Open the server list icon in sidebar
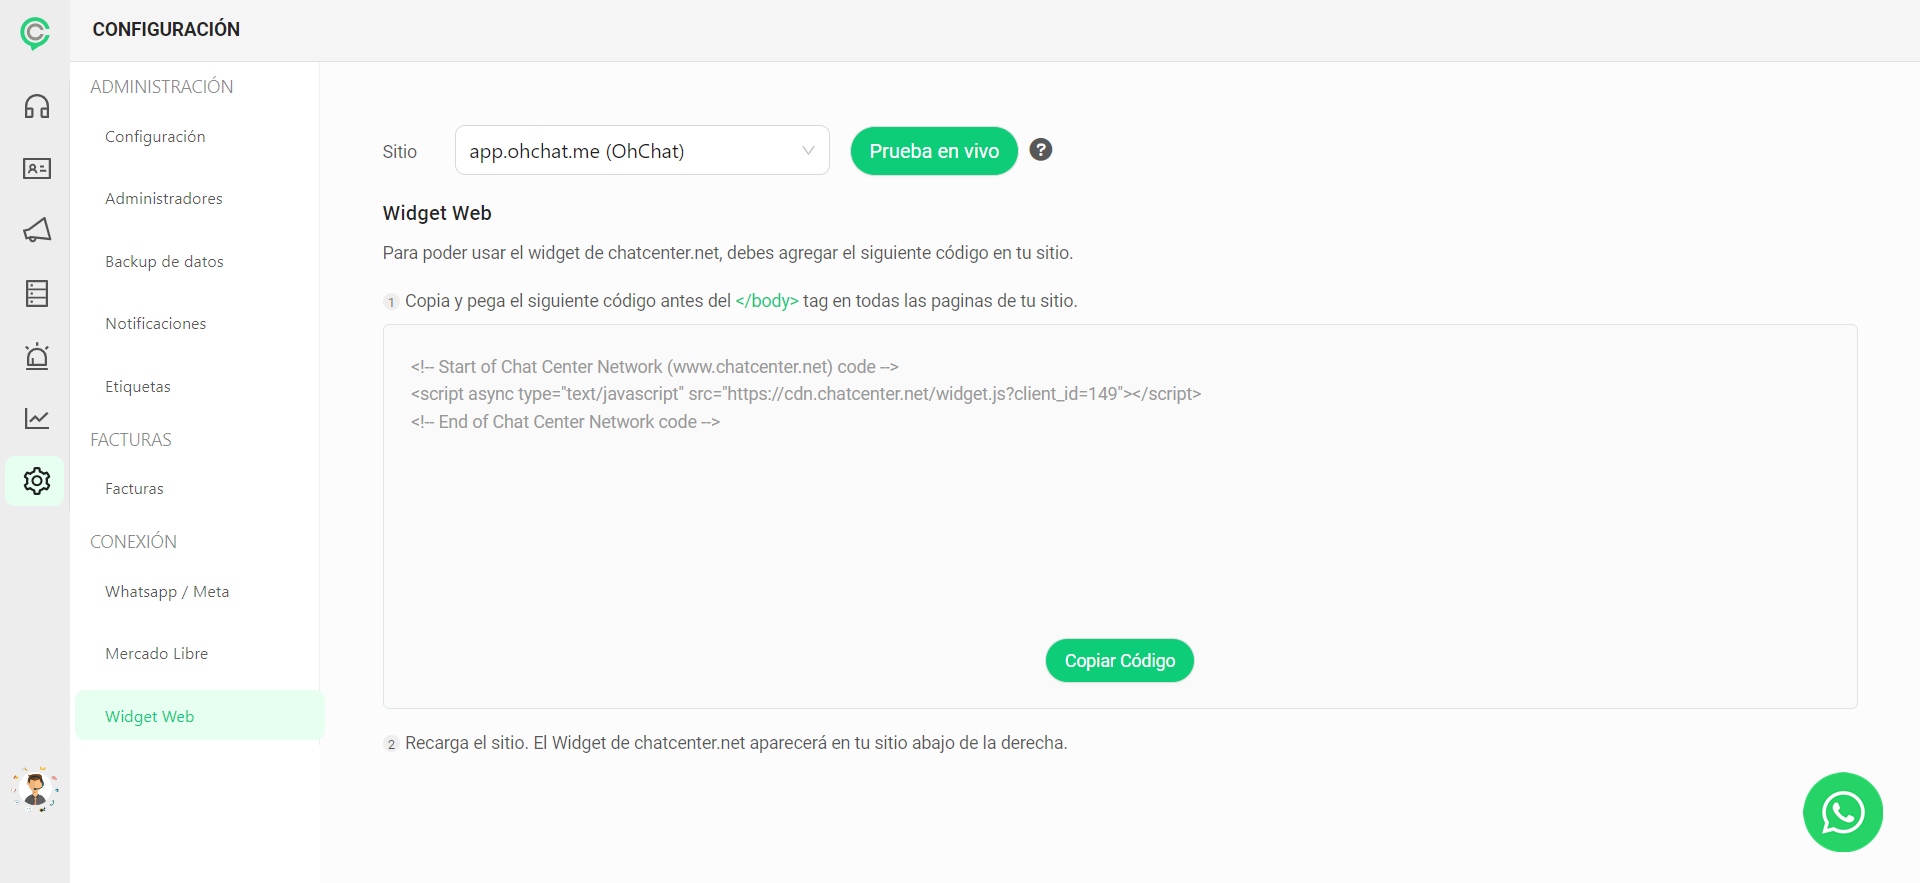Viewport: 1920px width, 883px height. click(37, 293)
